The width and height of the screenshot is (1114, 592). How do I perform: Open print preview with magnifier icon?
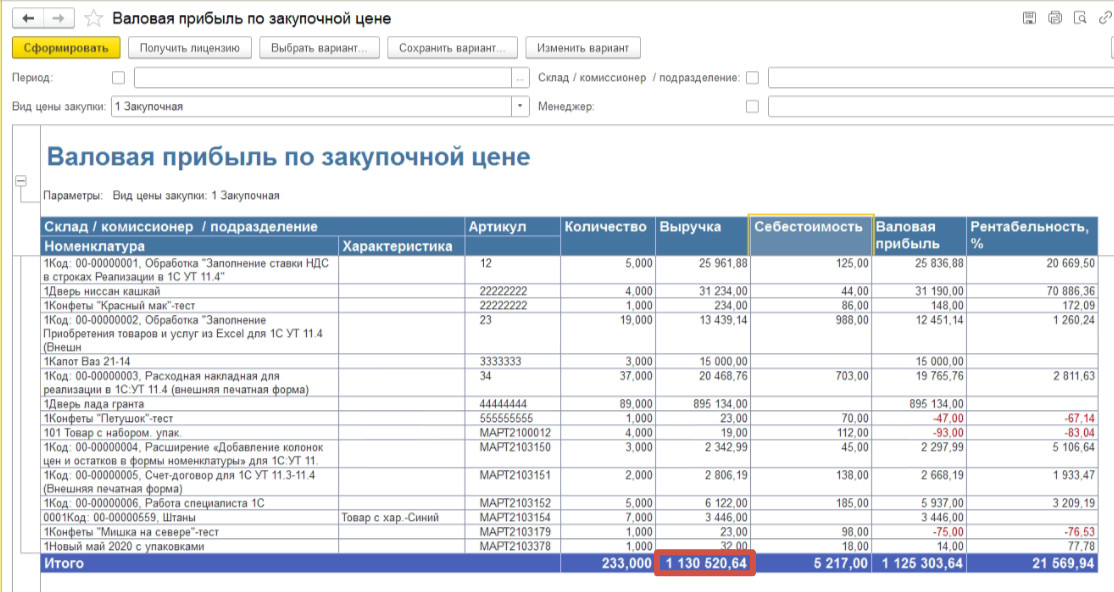pos(1079,18)
